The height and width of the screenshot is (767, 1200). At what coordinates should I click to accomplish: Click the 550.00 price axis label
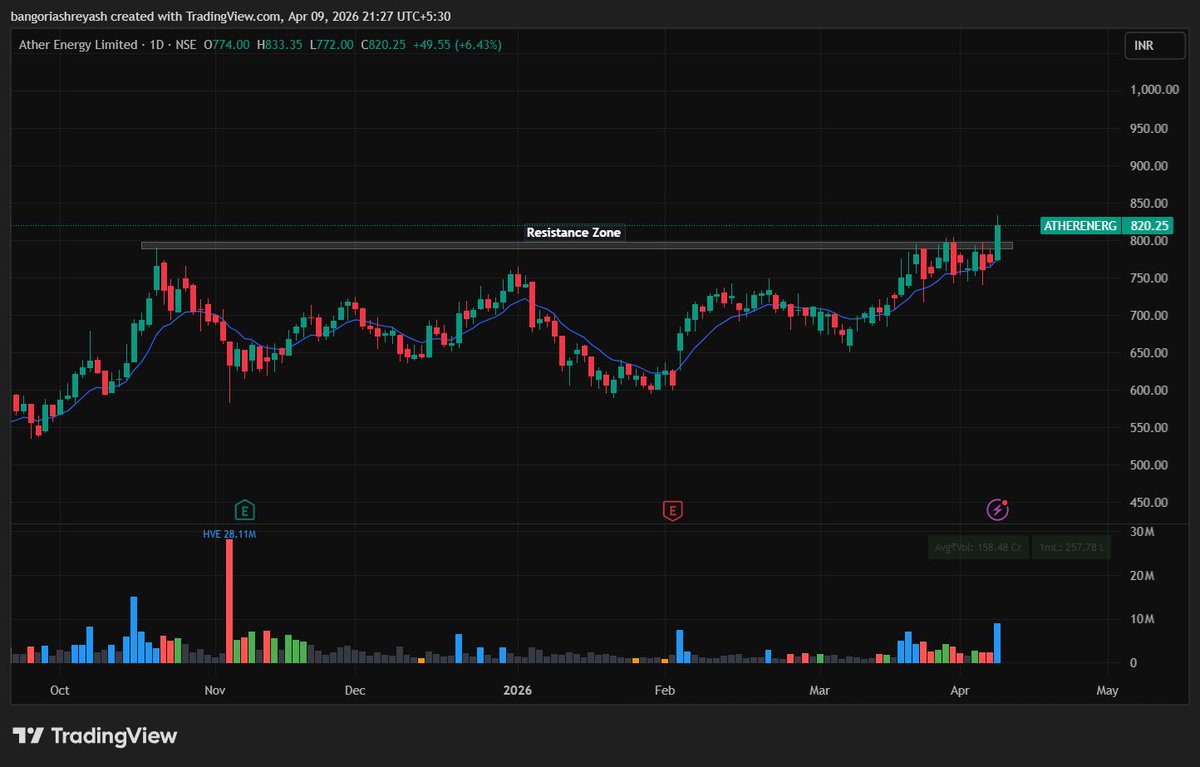click(x=1151, y=428)
